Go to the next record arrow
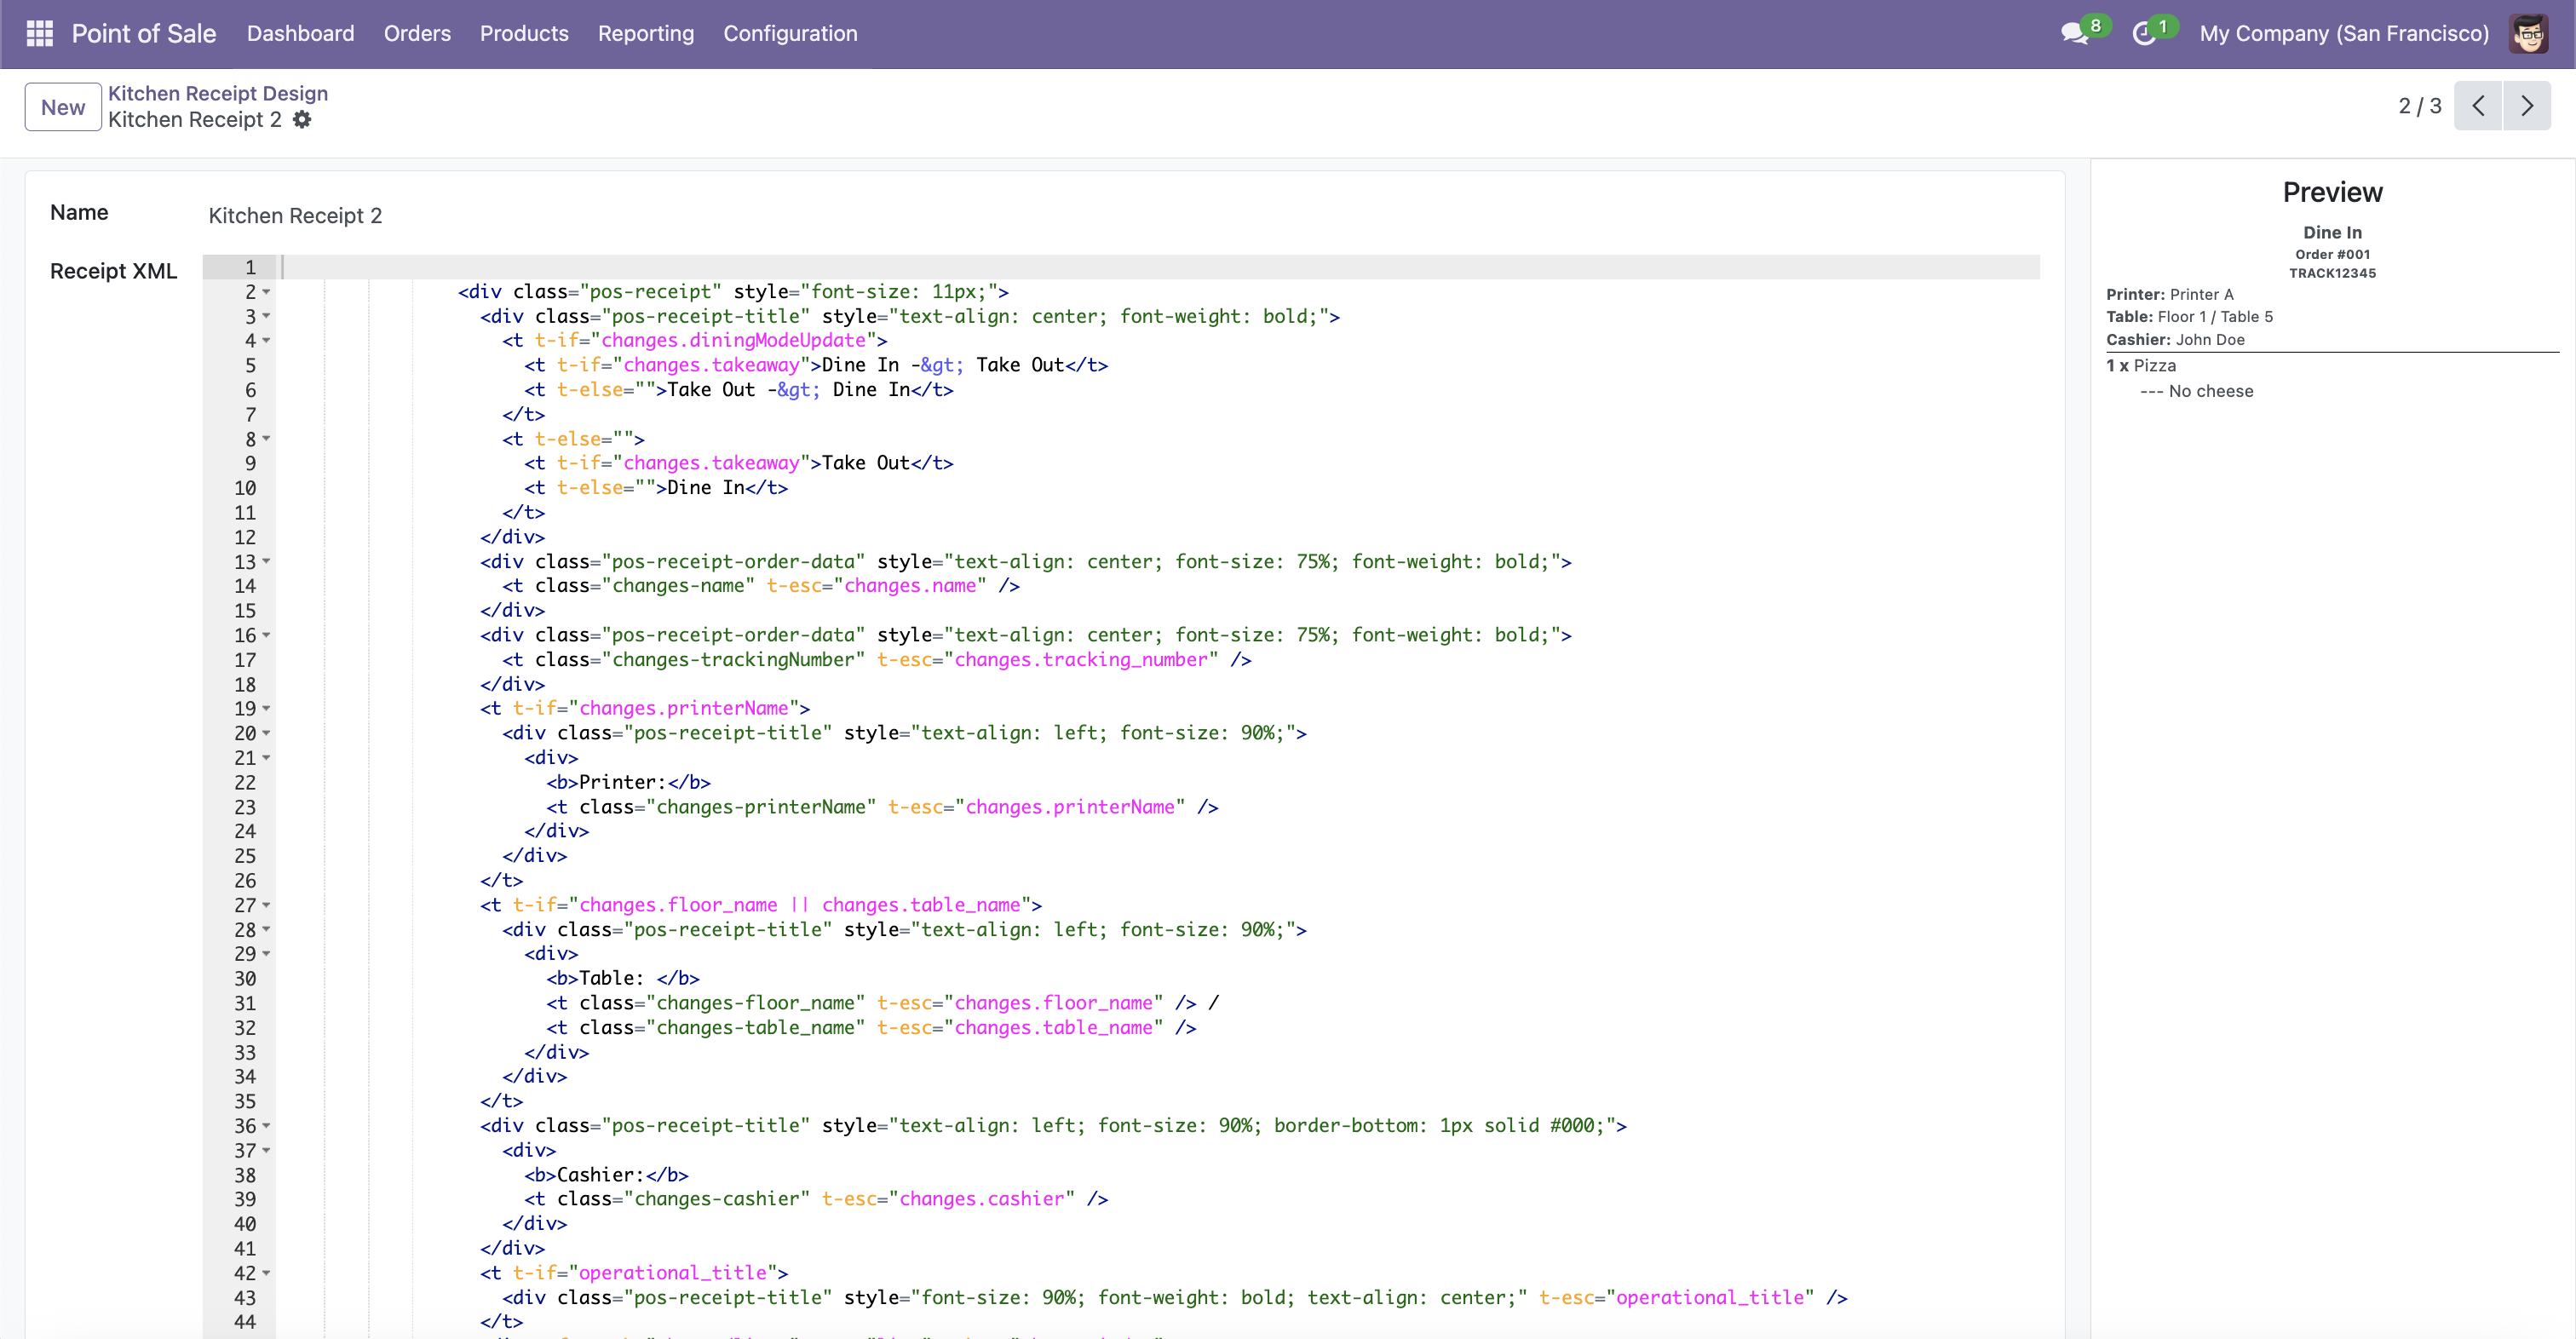 2527,106
